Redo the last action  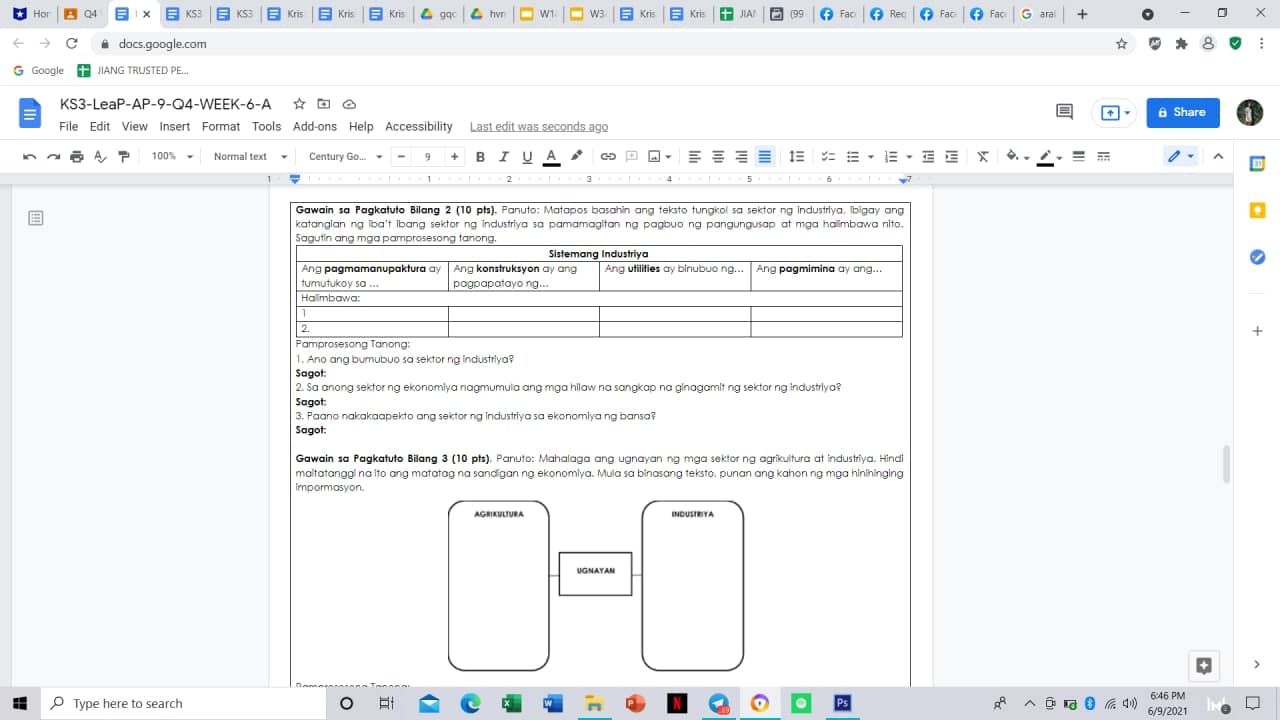(x=53, y=157)
